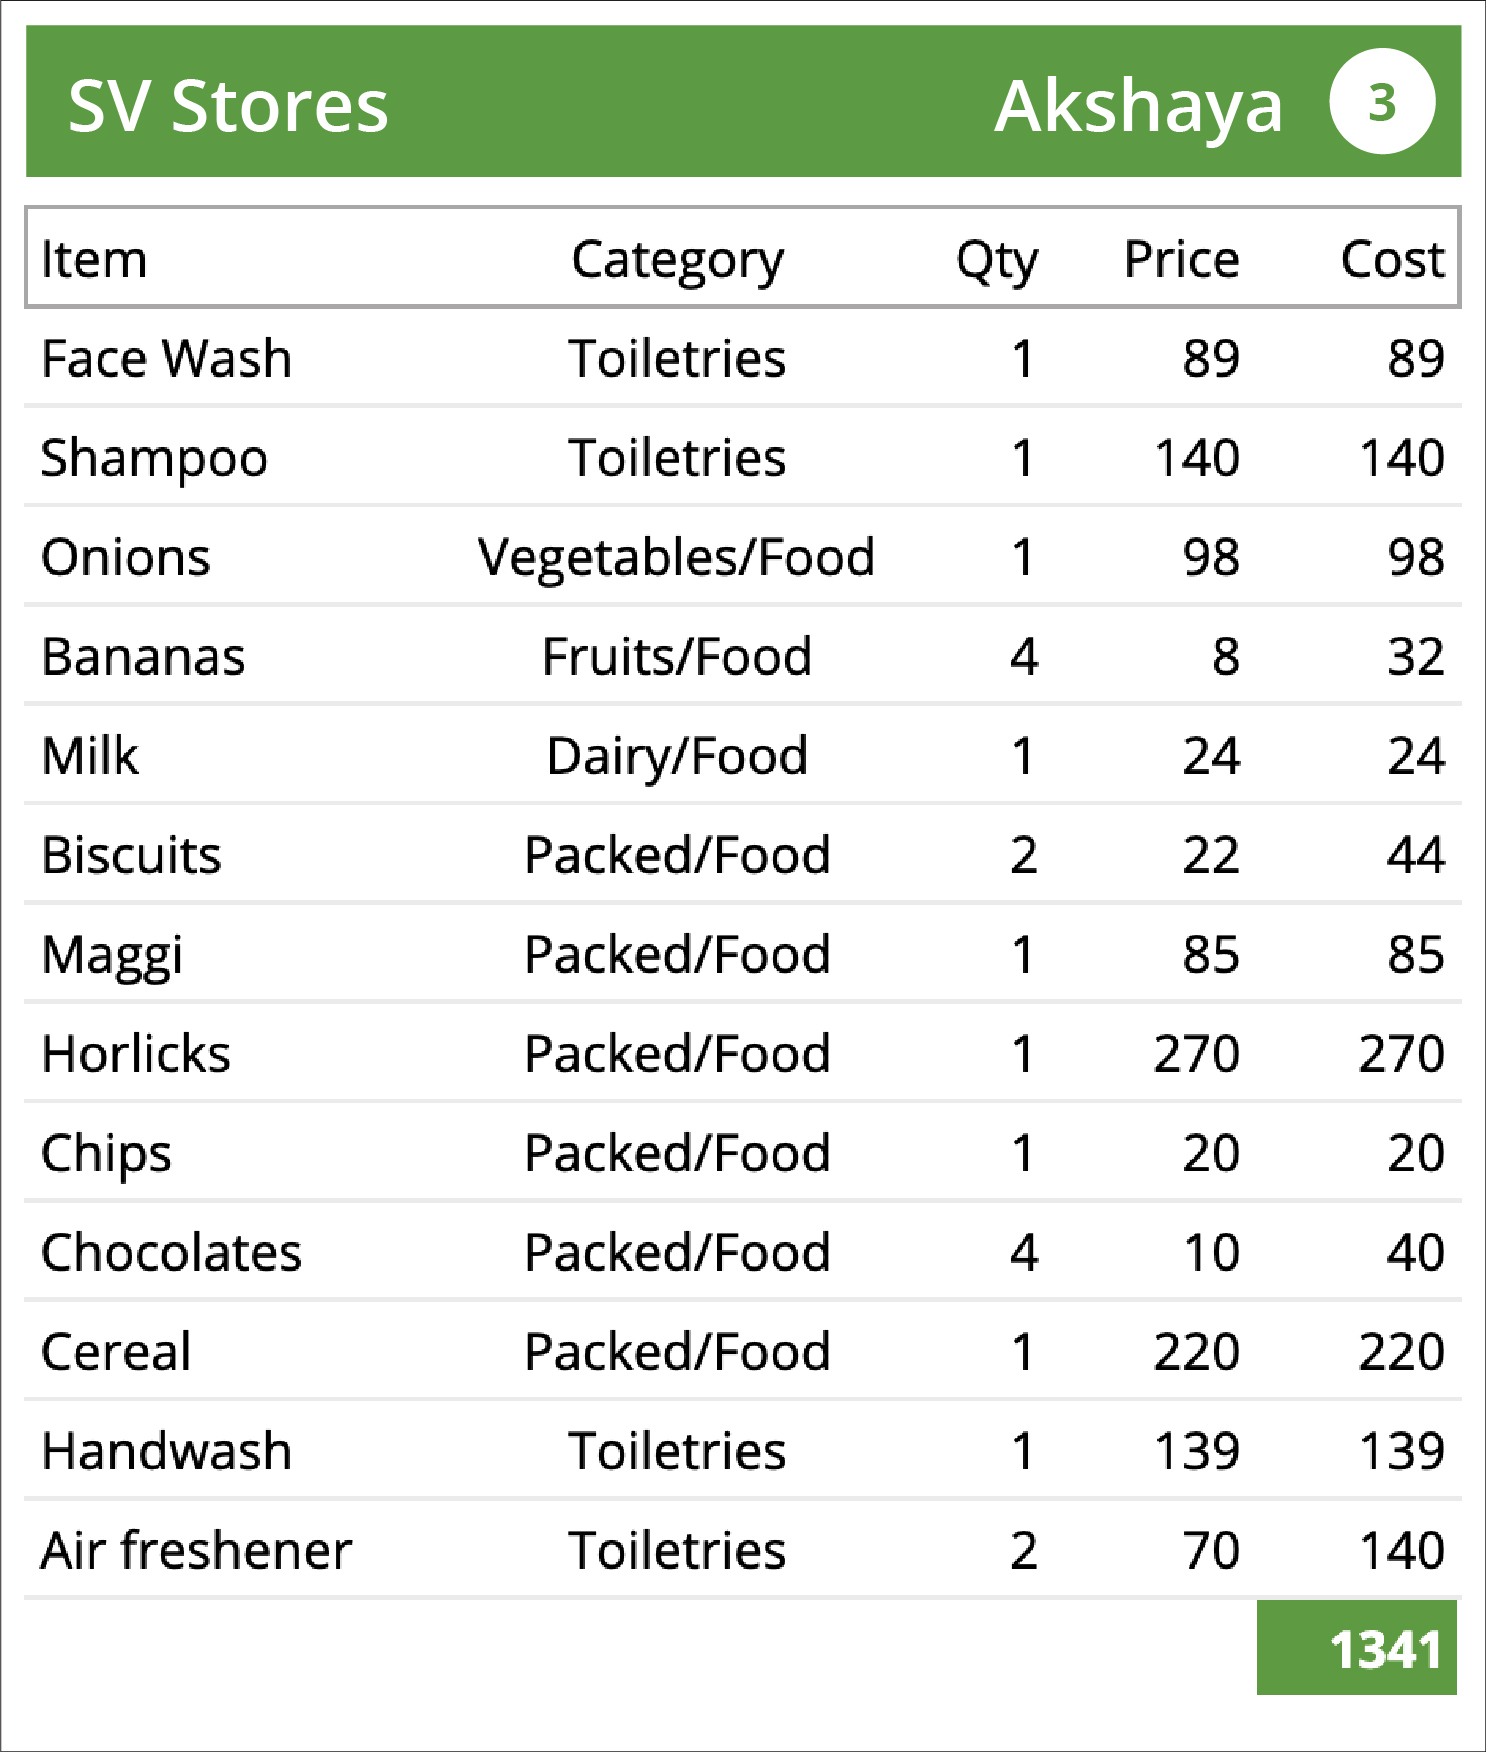Viewport: 1486px width, 1752px height.
Task: Click Horlicks cost value 270
Action: pyautogui.click(x=1401, y=1054)
